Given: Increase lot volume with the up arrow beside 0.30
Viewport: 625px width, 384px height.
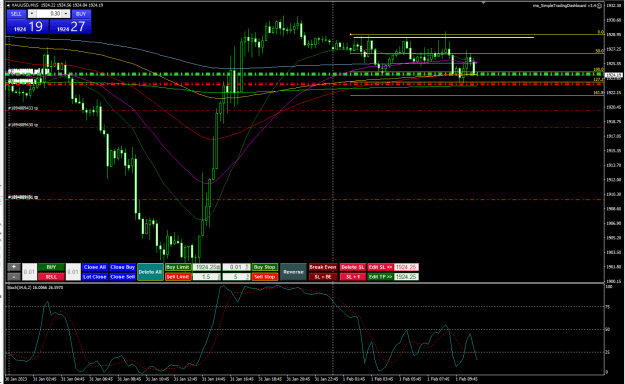Looking at the screenshot, I should pyautogui.click(x=66, y=14).
